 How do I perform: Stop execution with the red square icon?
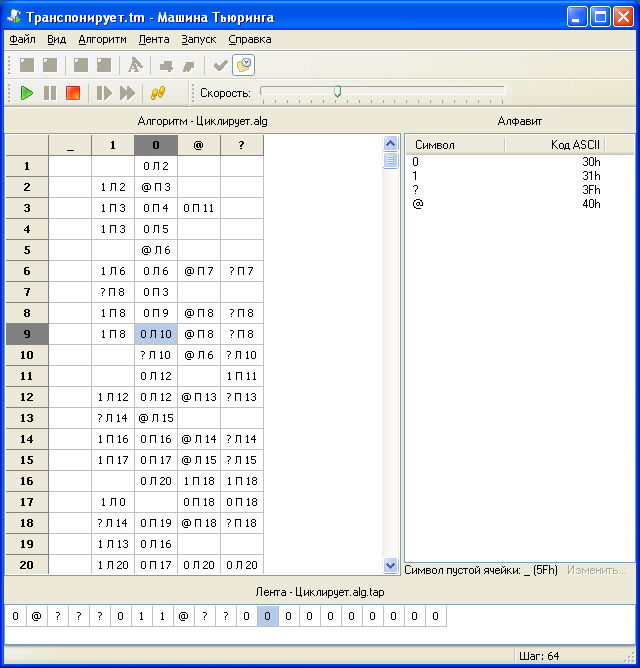pyautogui.click(x=73, y=92)
